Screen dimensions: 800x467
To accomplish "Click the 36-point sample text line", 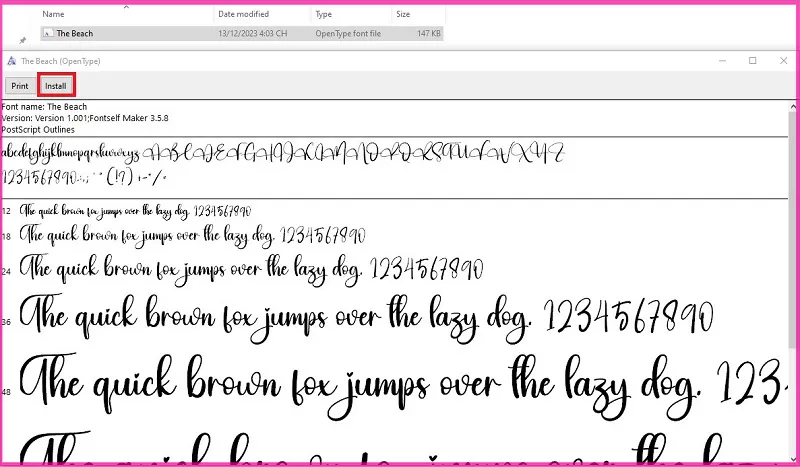I will point(370,316).
